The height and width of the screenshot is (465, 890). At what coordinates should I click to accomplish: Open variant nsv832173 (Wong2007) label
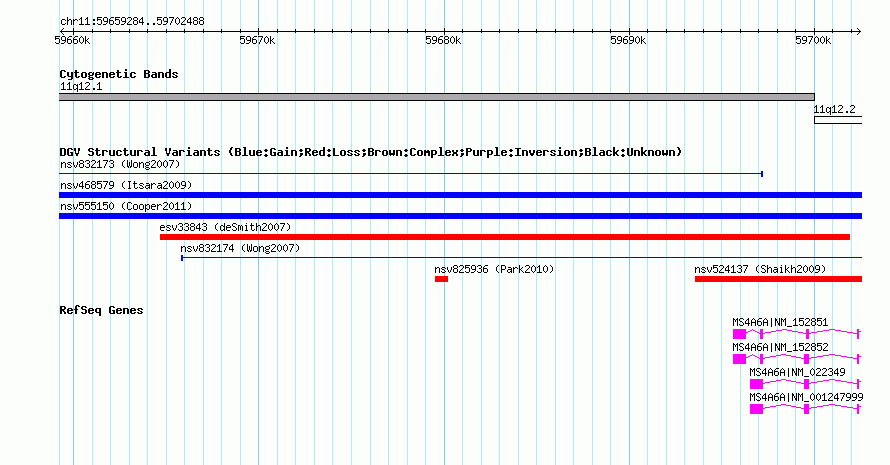tap(120, 165)
